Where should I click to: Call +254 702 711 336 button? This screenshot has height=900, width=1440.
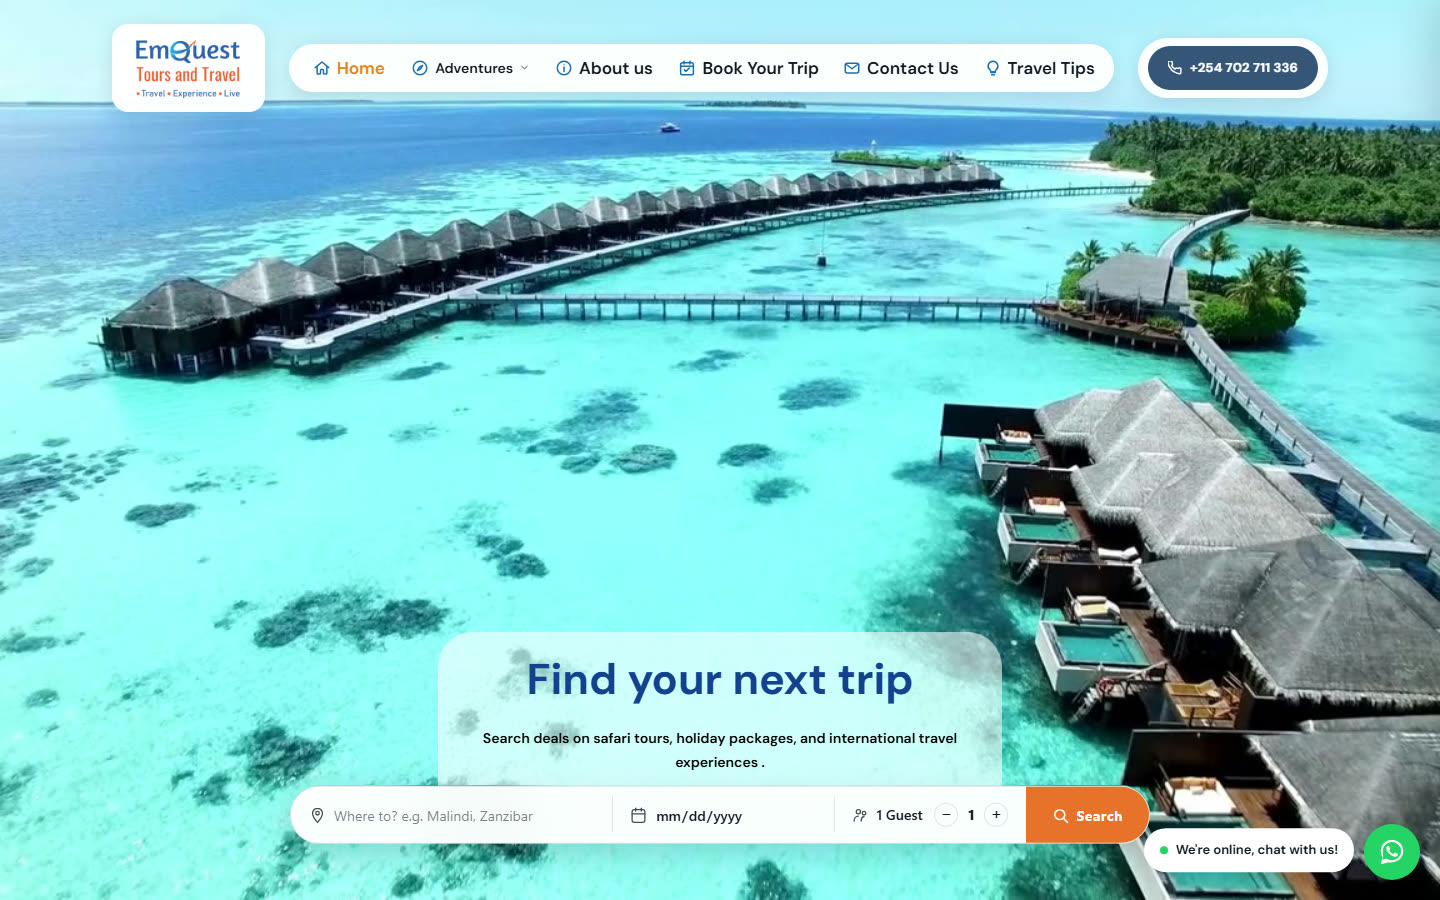point(1232,68)
